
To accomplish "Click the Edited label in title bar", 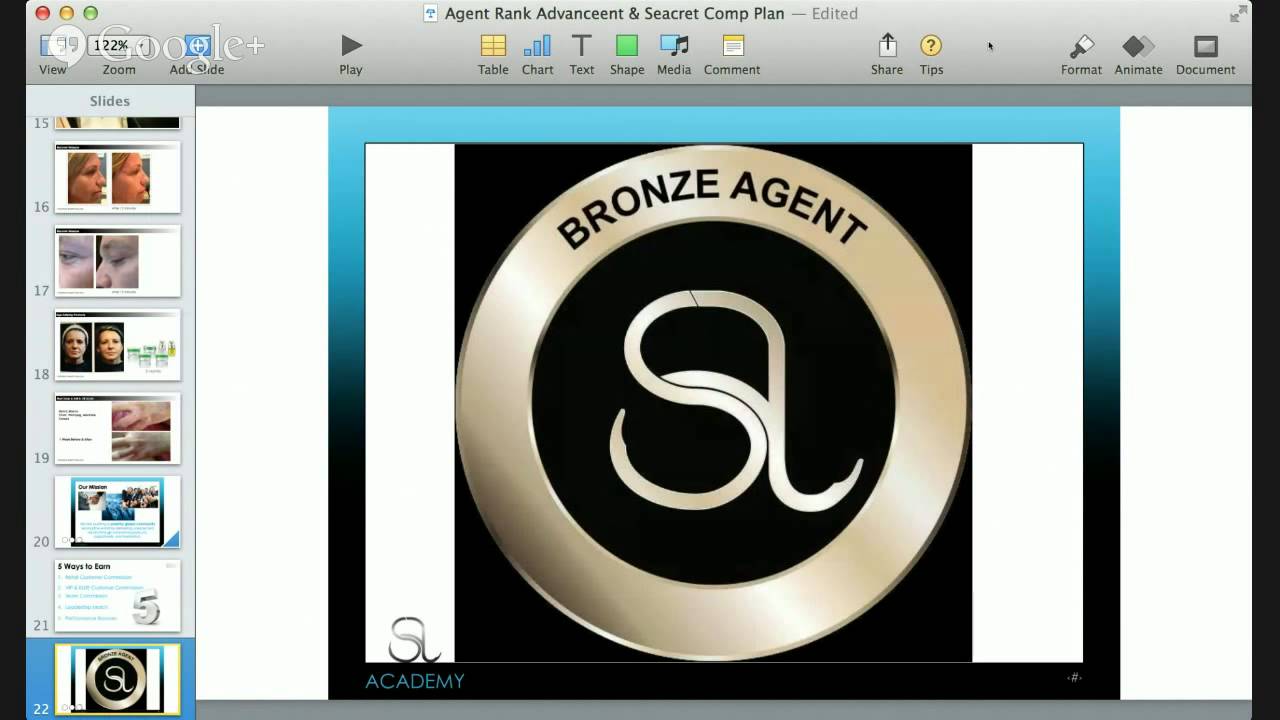I will (835, 13).
